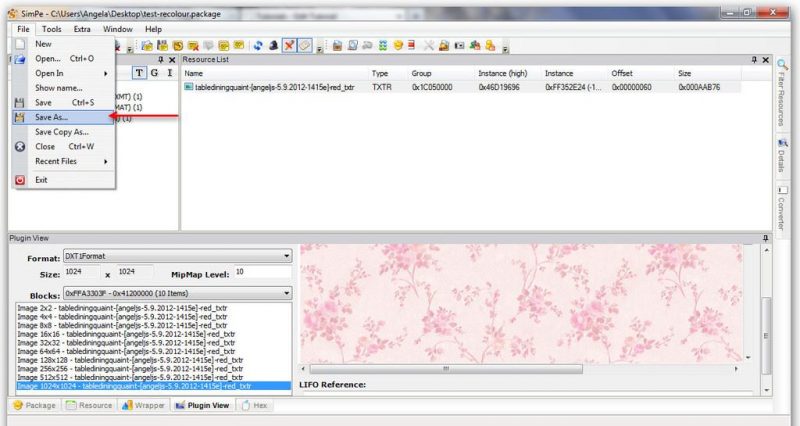Click the document magnifier toolbar icon
Viewport: 800px width, 426px height.
click(353, 46)
